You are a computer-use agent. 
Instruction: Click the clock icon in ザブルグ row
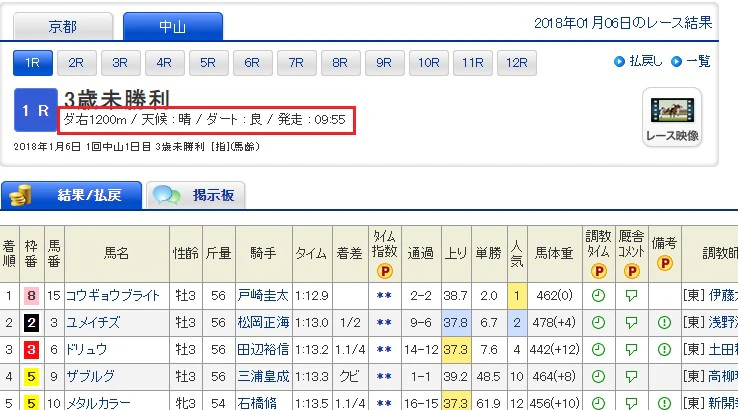[x=598, y=376]
